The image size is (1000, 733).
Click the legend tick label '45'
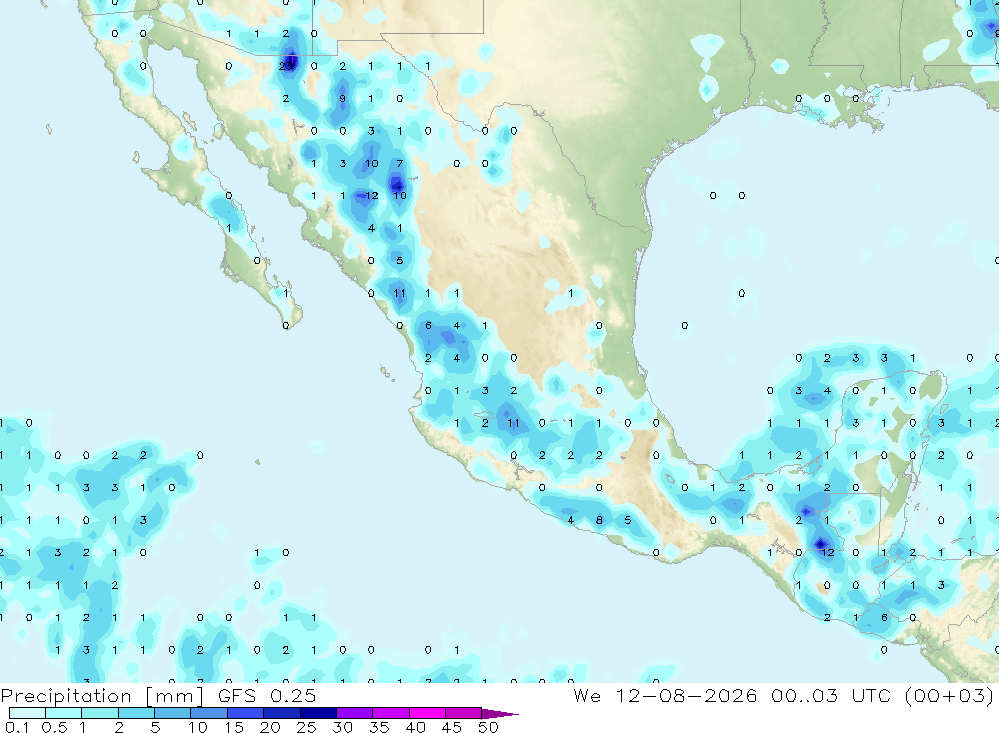point(452,727)
